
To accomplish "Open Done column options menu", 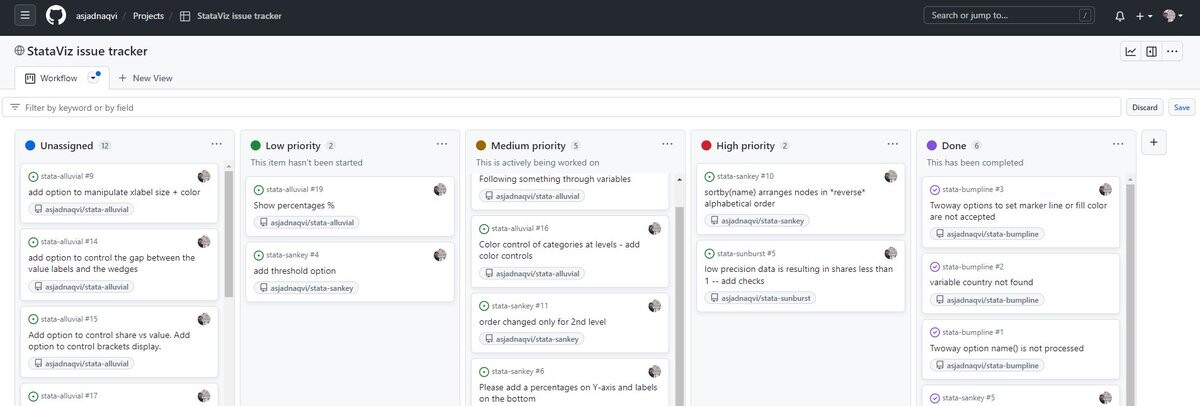I will [x=1117, y=145].
